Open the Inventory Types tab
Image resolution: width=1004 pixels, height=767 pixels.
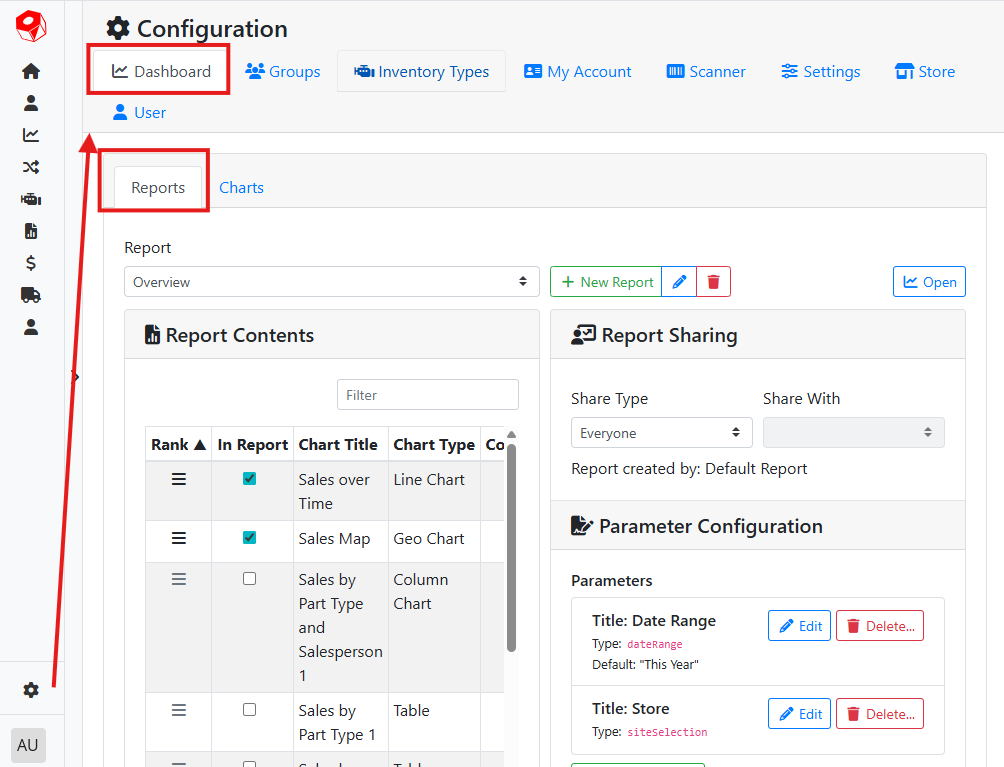421,72
